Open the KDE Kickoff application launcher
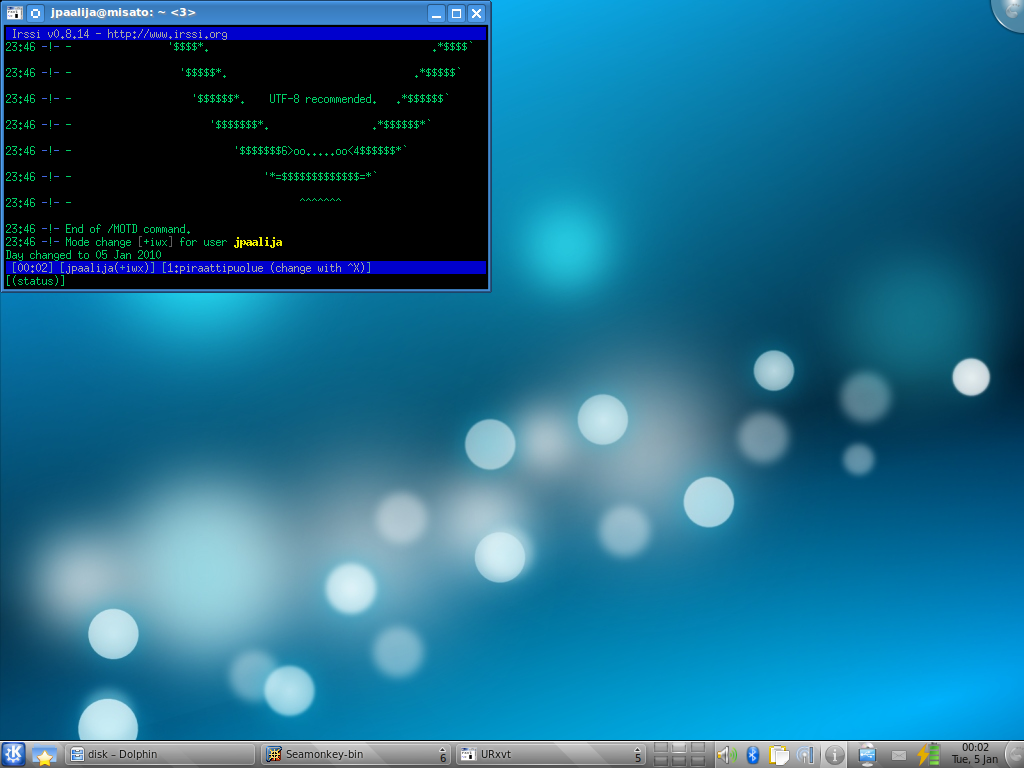This screenshot has width=1024, height=768. tap(13, 754)
